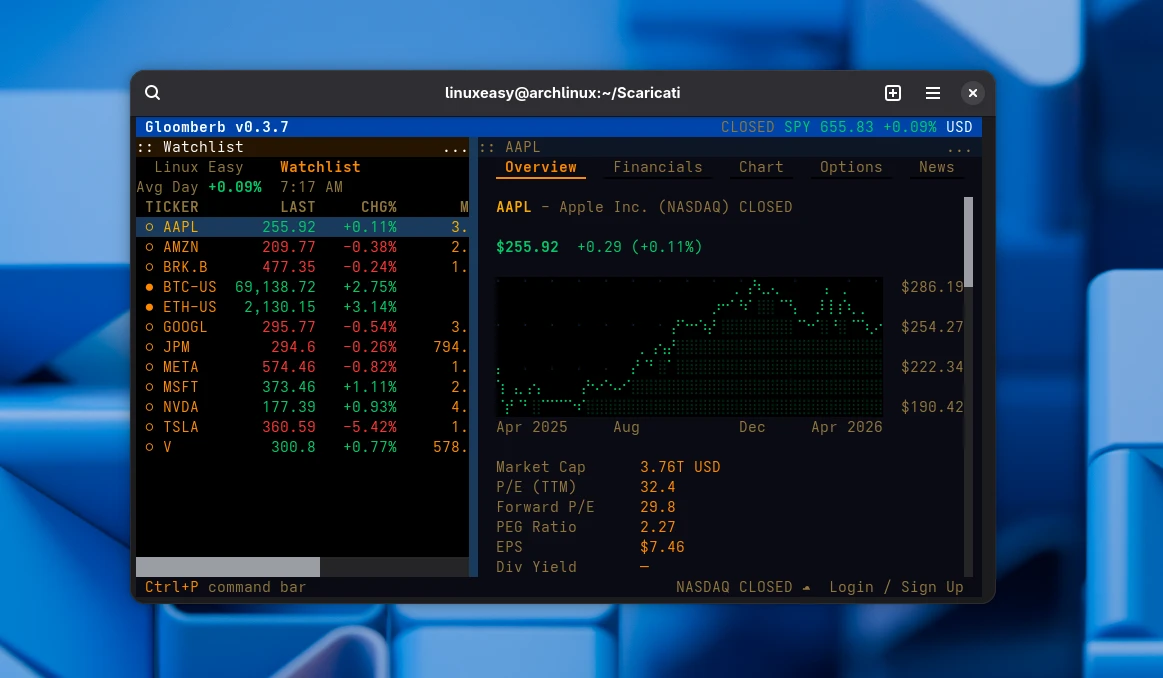Switch to the Chart tab
This screenshot has height=678, width=1163.
[x=761, y=167]
